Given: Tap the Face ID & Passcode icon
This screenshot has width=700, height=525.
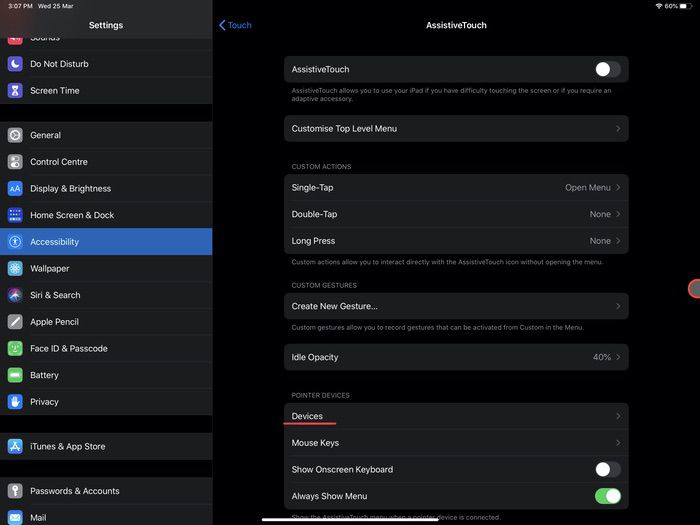Looking at the screenshot, I should click(15, 348).
